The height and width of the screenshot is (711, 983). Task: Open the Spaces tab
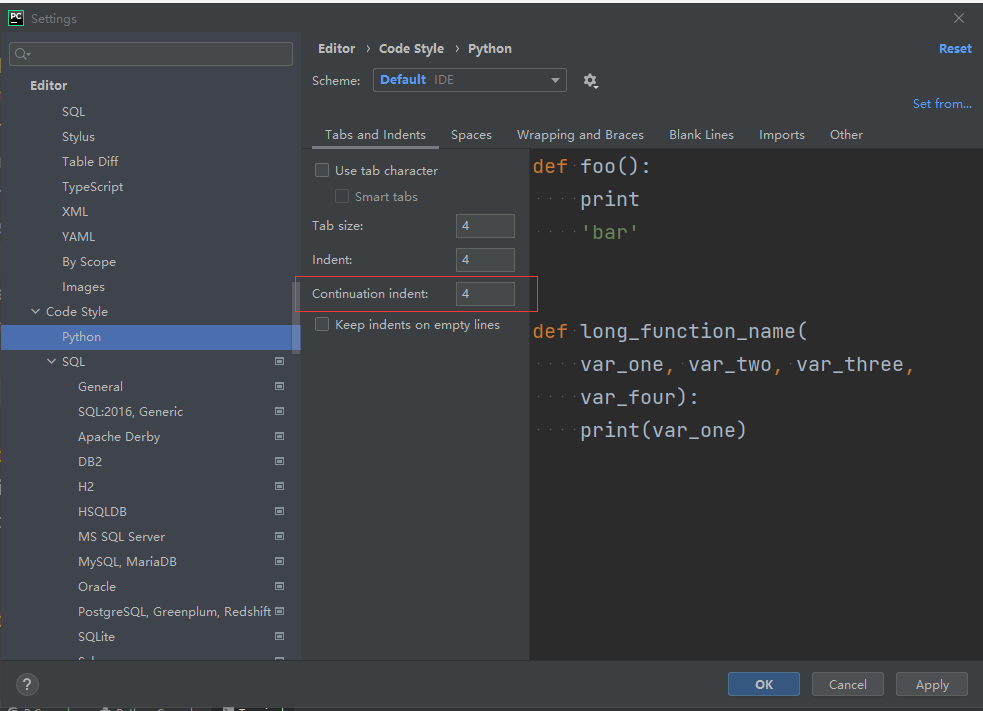(x=471, y=135)
